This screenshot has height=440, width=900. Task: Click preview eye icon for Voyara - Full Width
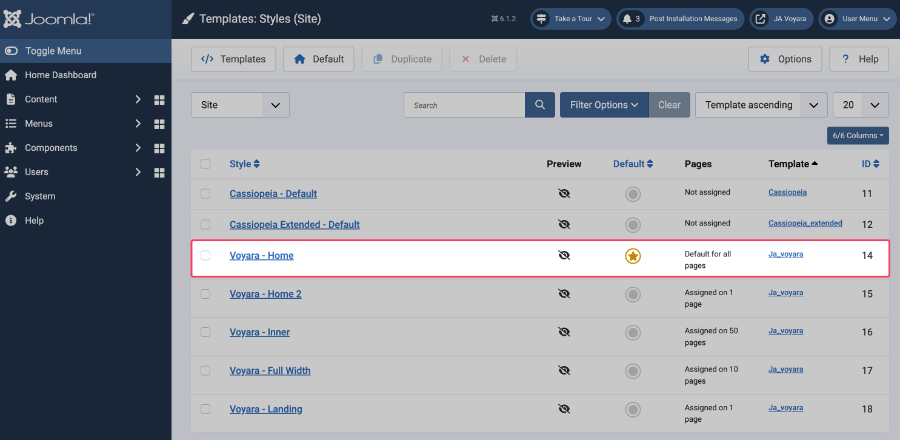pyautogui.click(x=564, y=371)
